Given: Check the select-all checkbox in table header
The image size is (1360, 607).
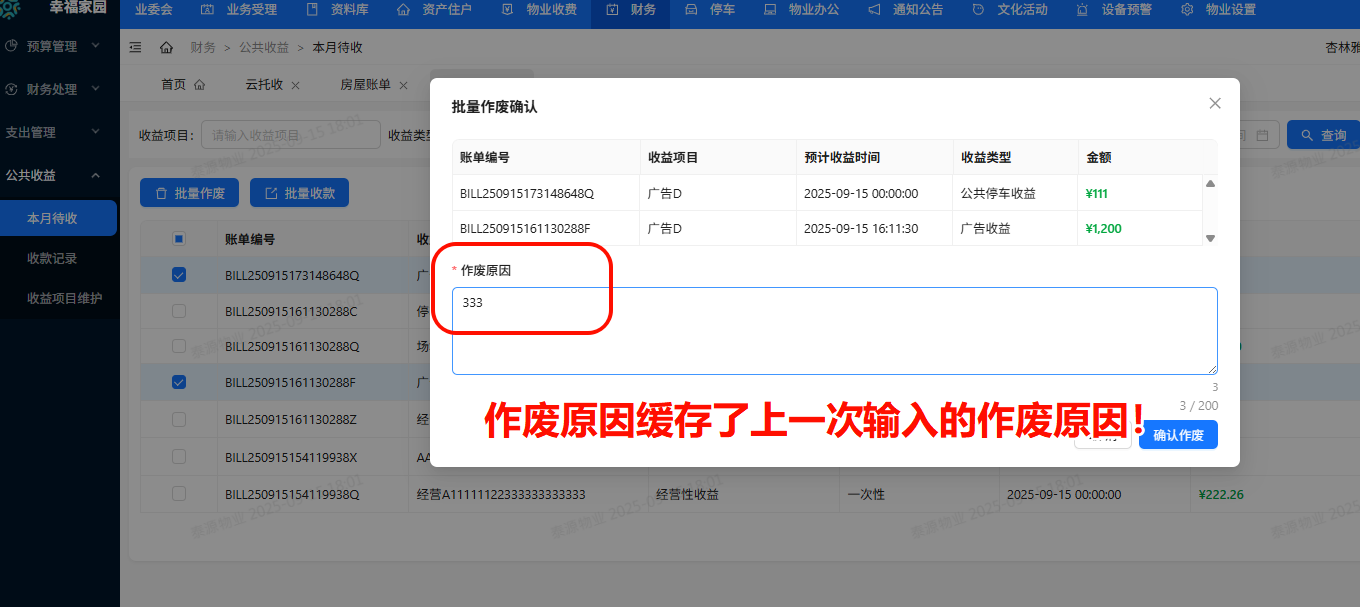Looking at the screenshot, I should coord(179,238).
